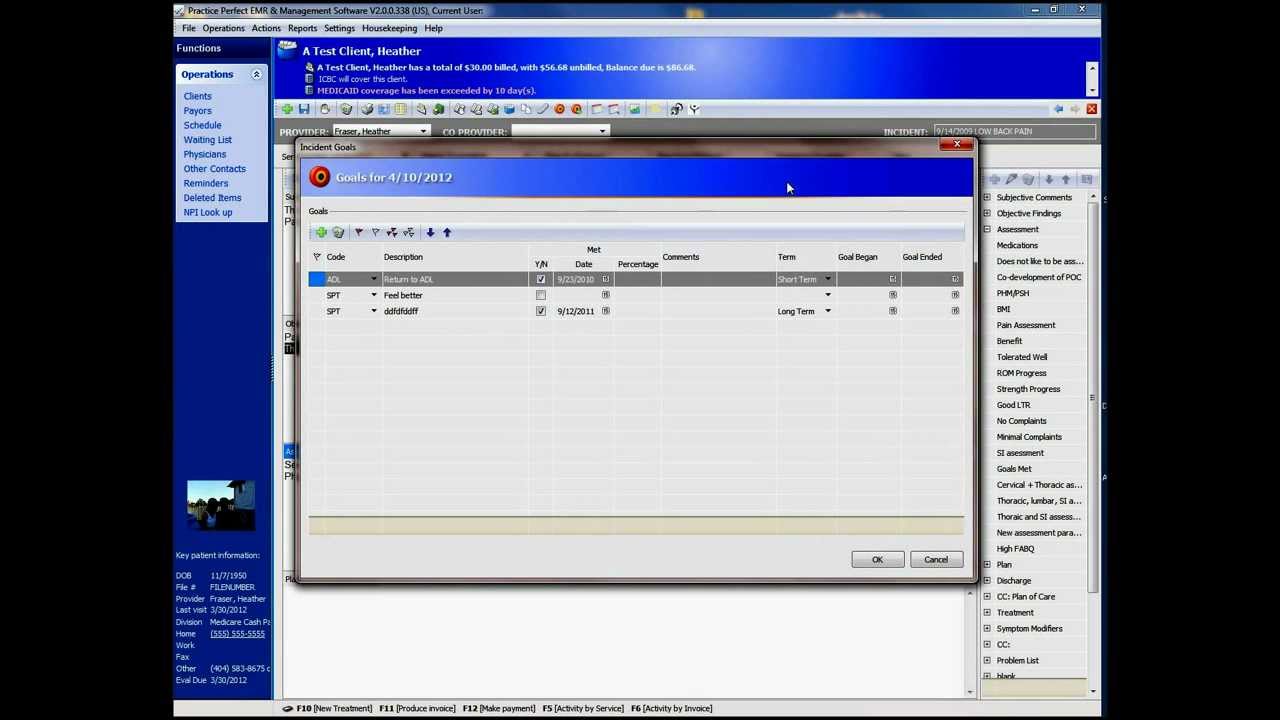Close the client record with red X icon
Viewport: 1280px width, 720px height.
pos(1091,109)
